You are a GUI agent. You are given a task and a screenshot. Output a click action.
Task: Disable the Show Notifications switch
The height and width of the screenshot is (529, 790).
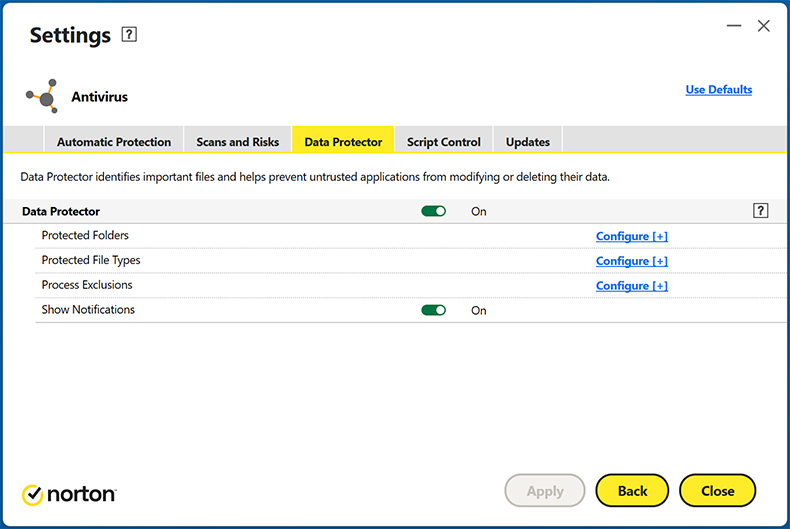433,310
